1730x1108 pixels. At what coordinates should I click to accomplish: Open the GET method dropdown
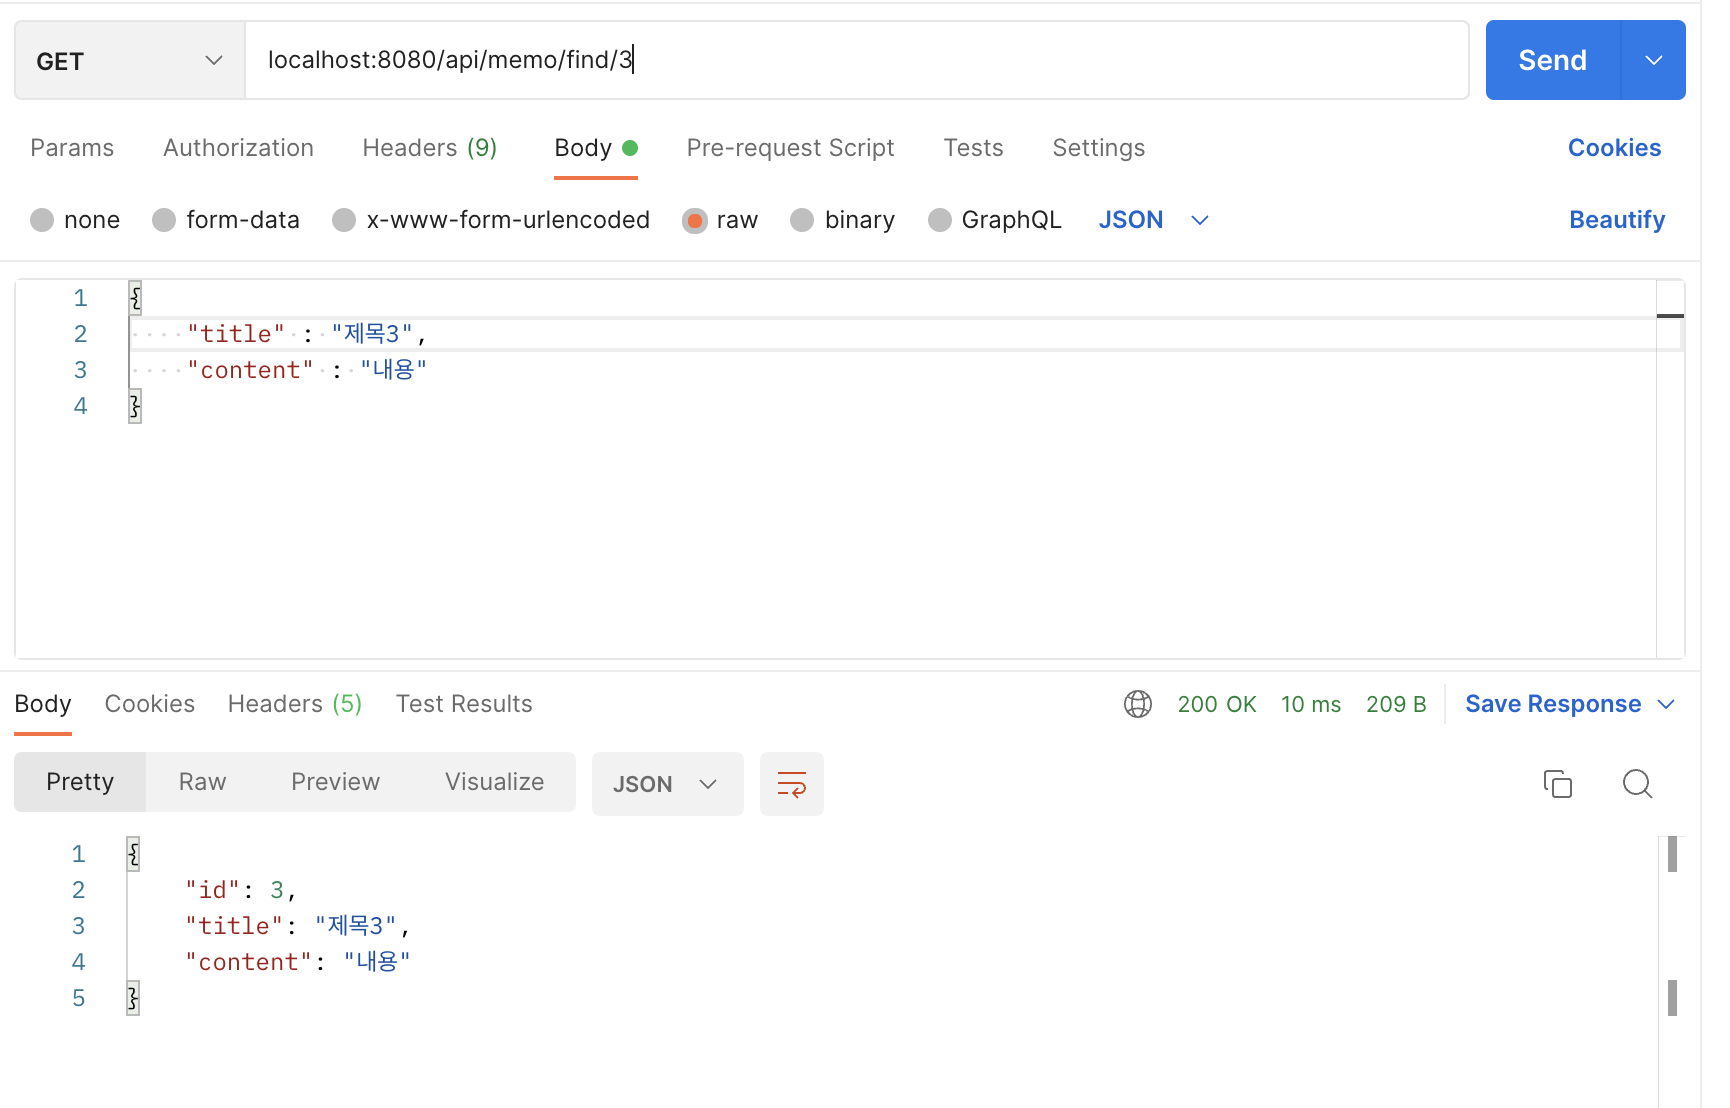[130, 61]
